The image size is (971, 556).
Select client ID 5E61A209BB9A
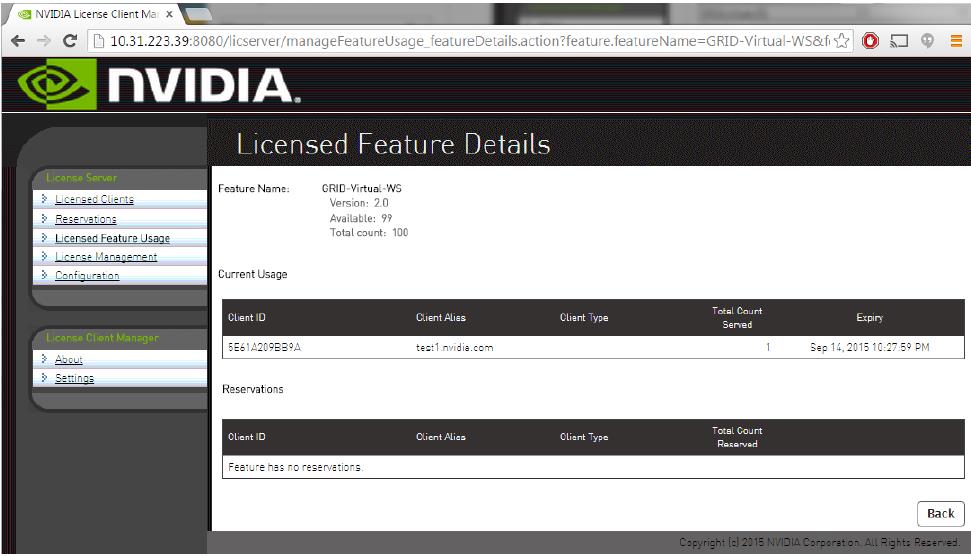pos(264,347)
